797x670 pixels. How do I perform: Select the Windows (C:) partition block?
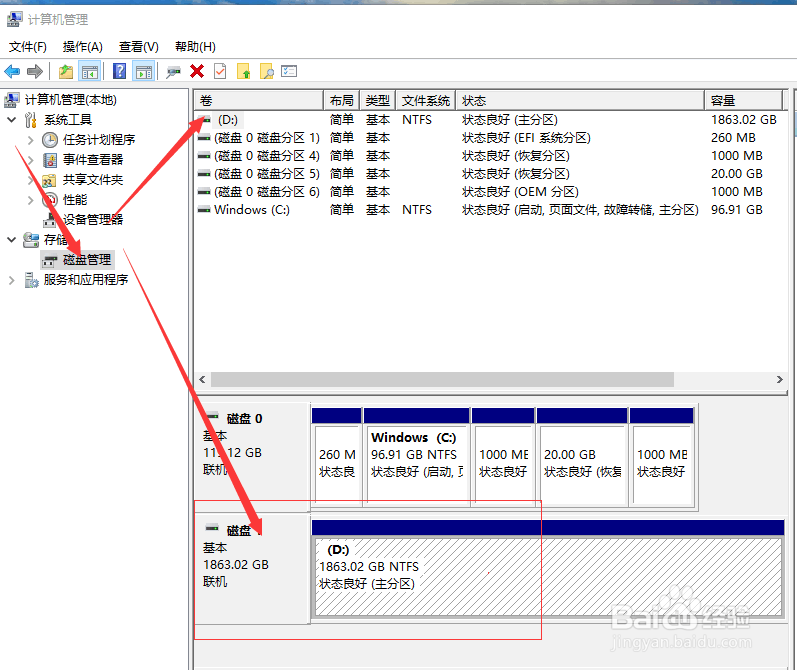tap(417, 457)
